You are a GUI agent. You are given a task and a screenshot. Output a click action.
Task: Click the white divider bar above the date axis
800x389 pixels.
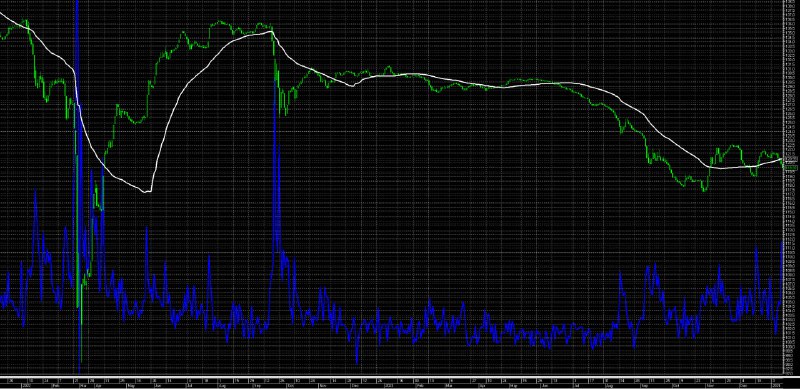point(391,376)
